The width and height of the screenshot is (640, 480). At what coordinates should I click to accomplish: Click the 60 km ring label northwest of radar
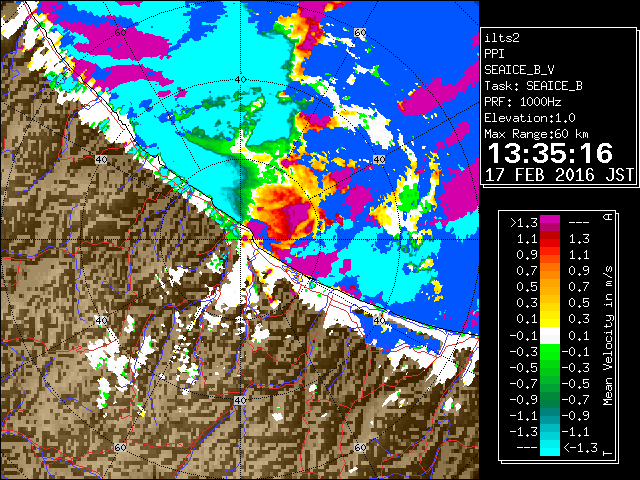click(120, 33)
